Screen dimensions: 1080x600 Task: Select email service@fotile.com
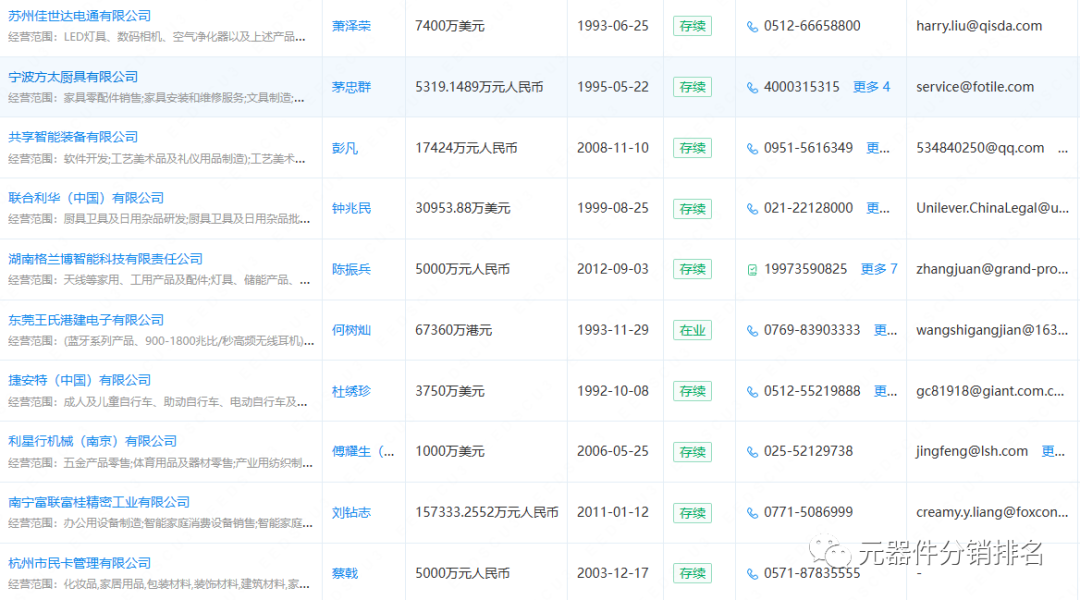(975, 87)
